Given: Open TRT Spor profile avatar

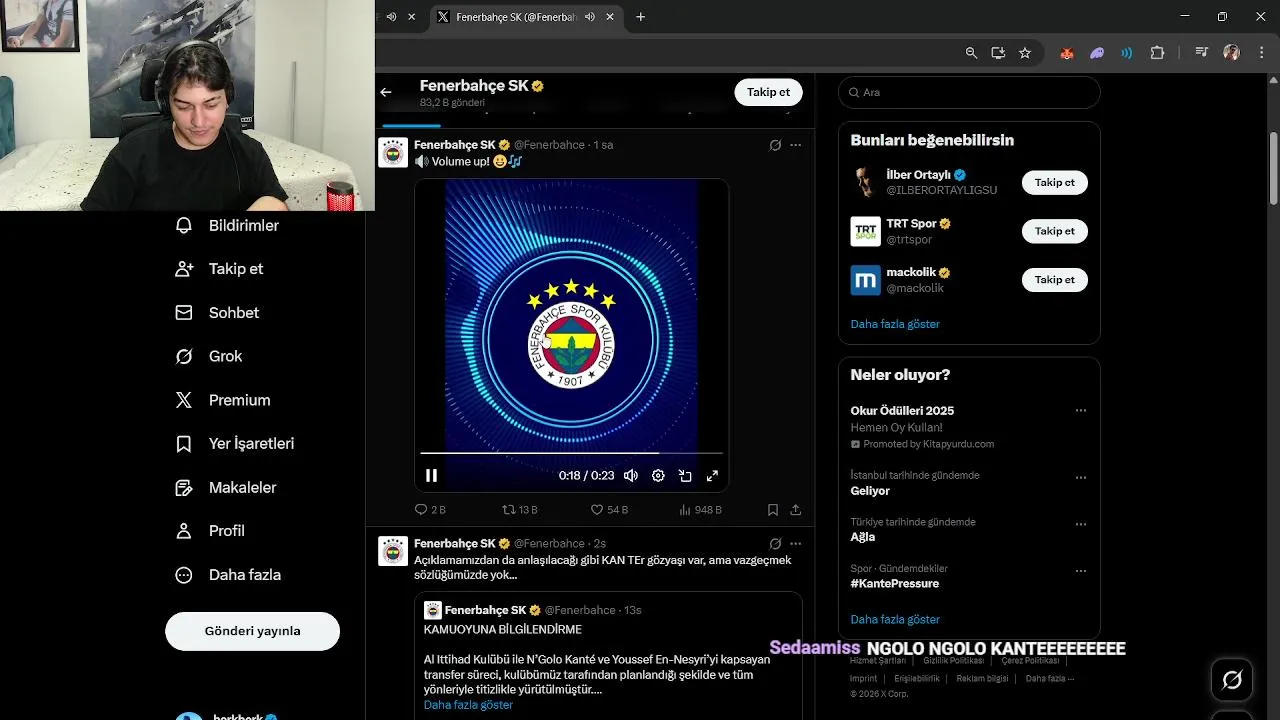Looking at the screenshot, I should tap(865, 231).
